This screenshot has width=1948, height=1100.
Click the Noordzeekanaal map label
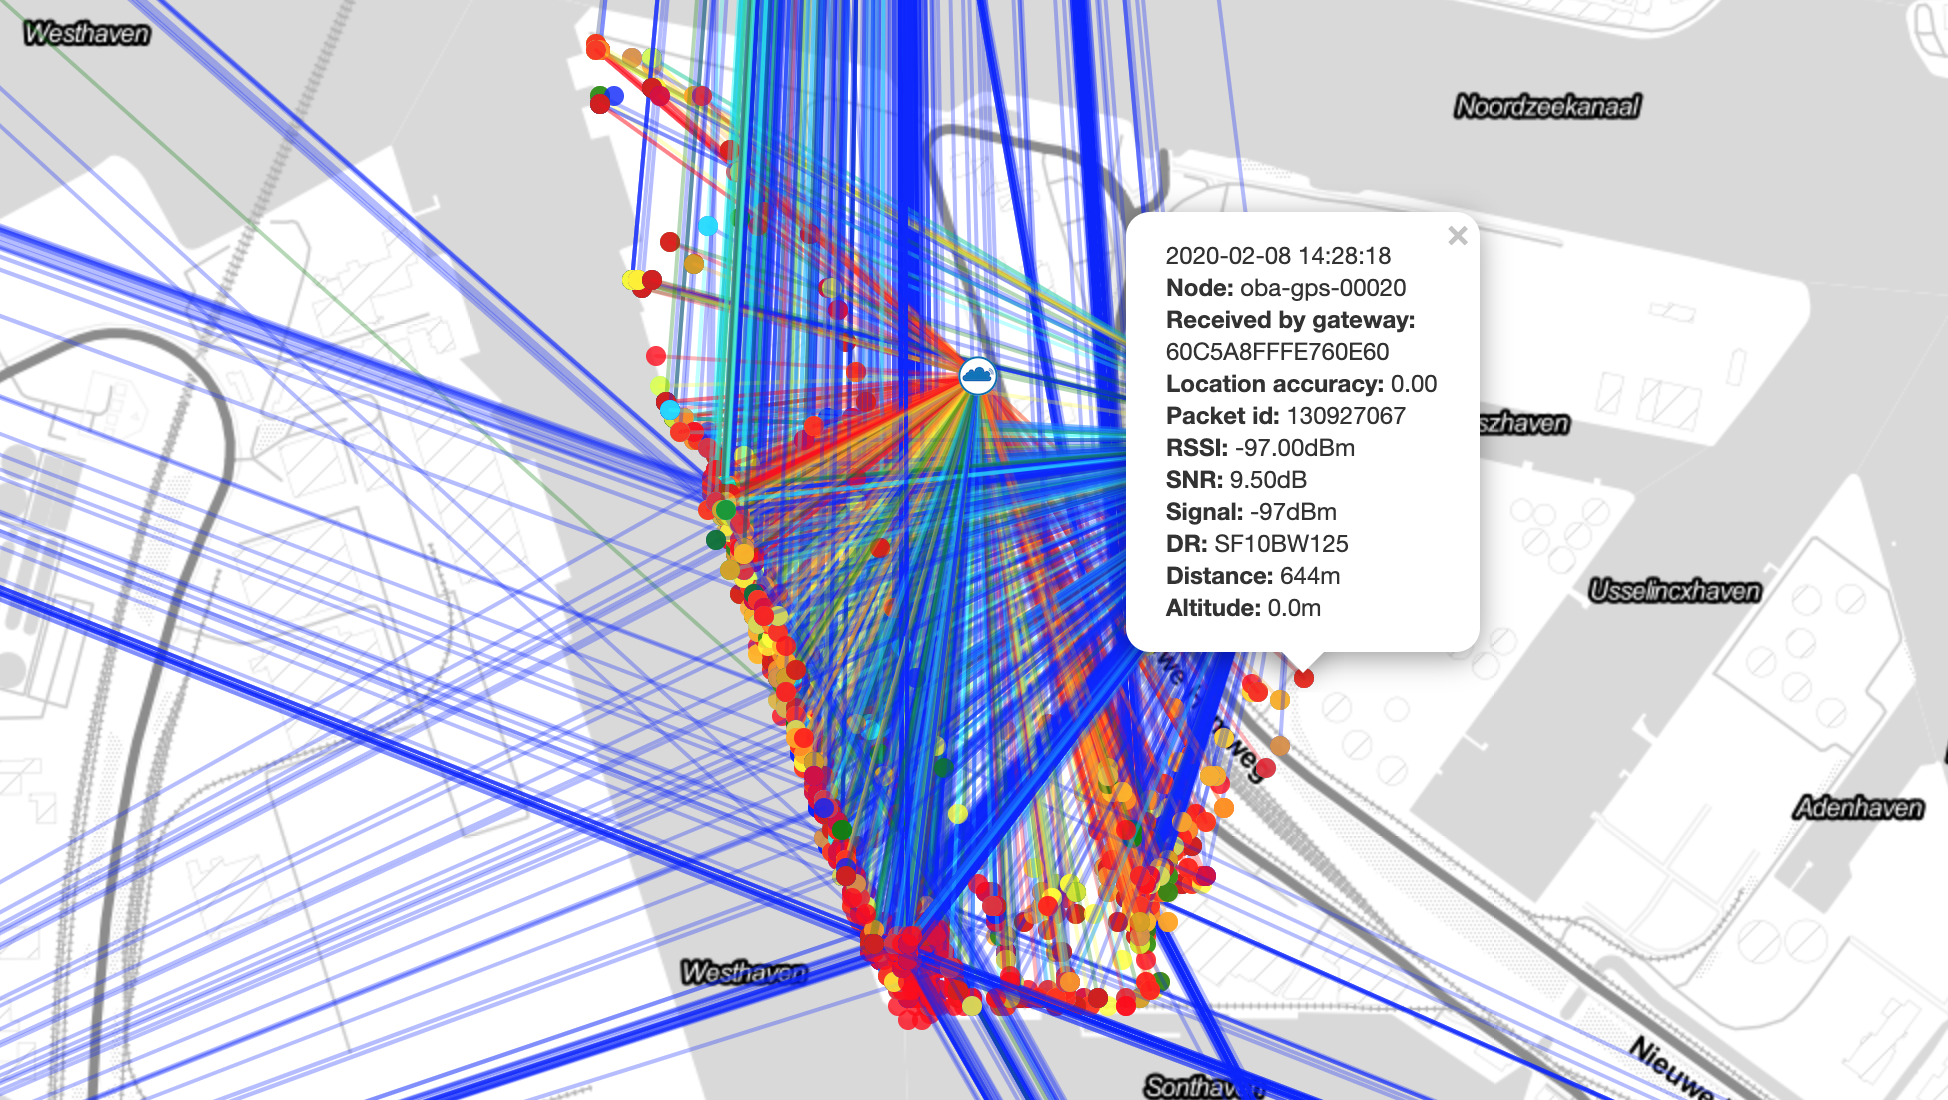[1547, 106]
